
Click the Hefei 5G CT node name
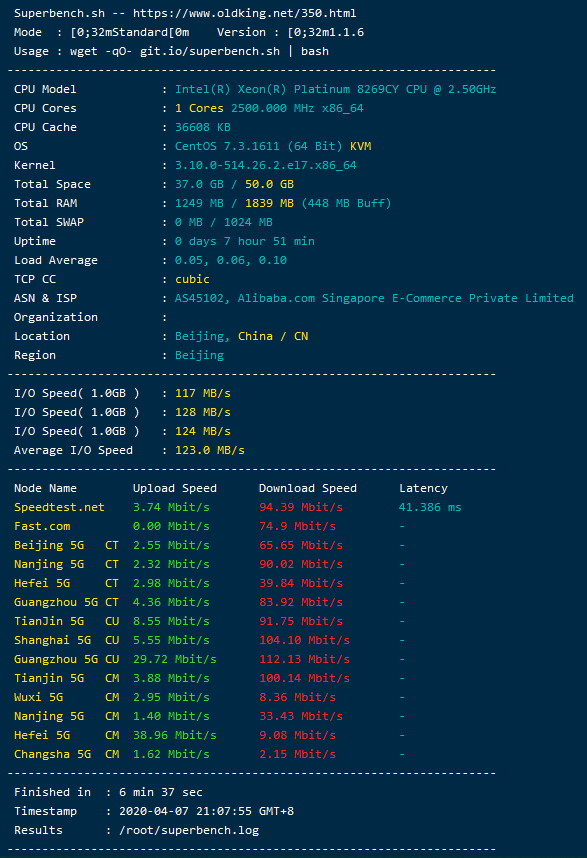pyautogui.click(x=66, y=583)
